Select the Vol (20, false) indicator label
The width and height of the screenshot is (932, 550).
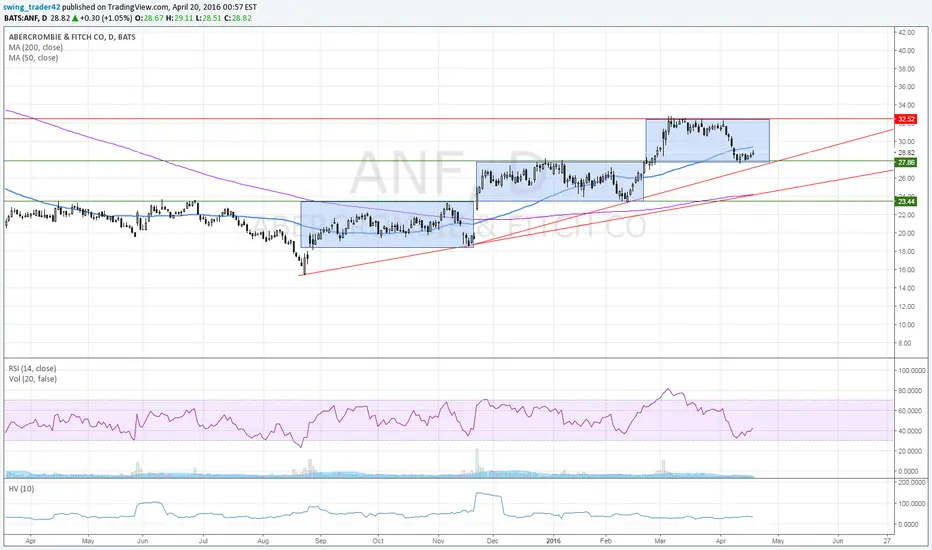(x=33, y=379)
